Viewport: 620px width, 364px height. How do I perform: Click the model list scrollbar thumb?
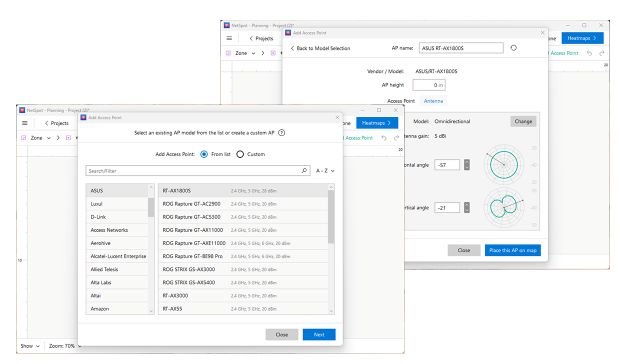pos(331,217)
